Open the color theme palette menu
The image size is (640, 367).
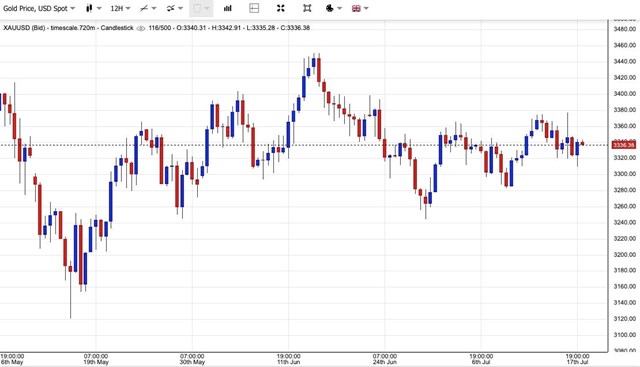point(330,8)
